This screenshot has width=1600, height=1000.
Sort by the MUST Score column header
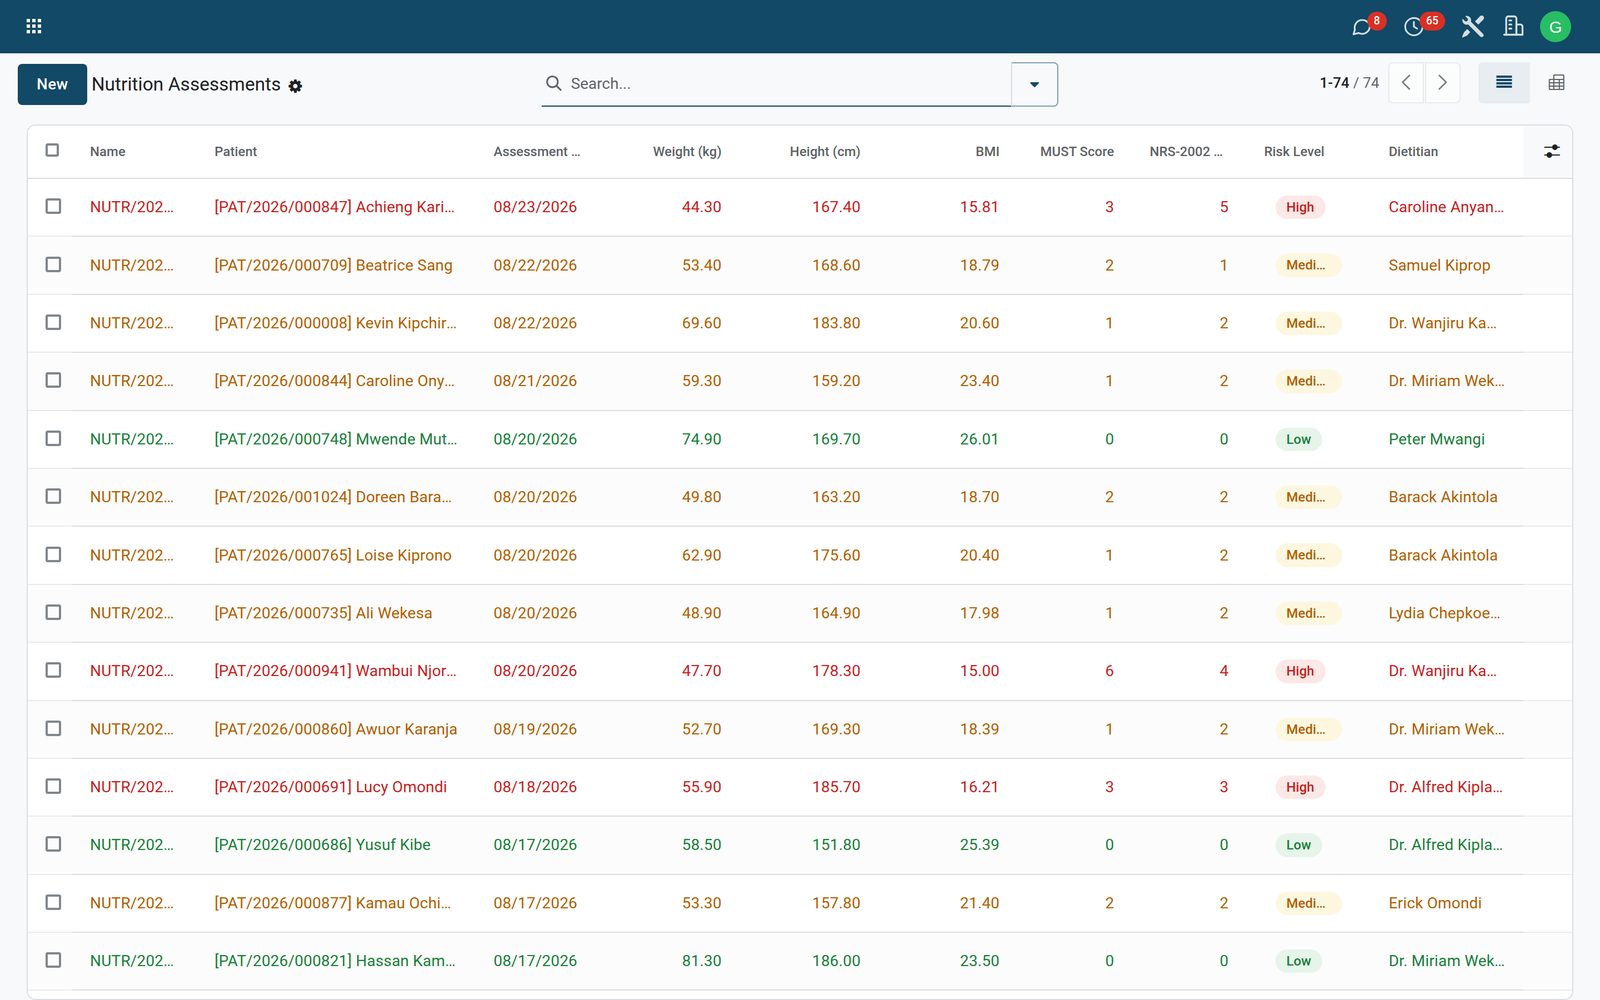coord(1076,152)
